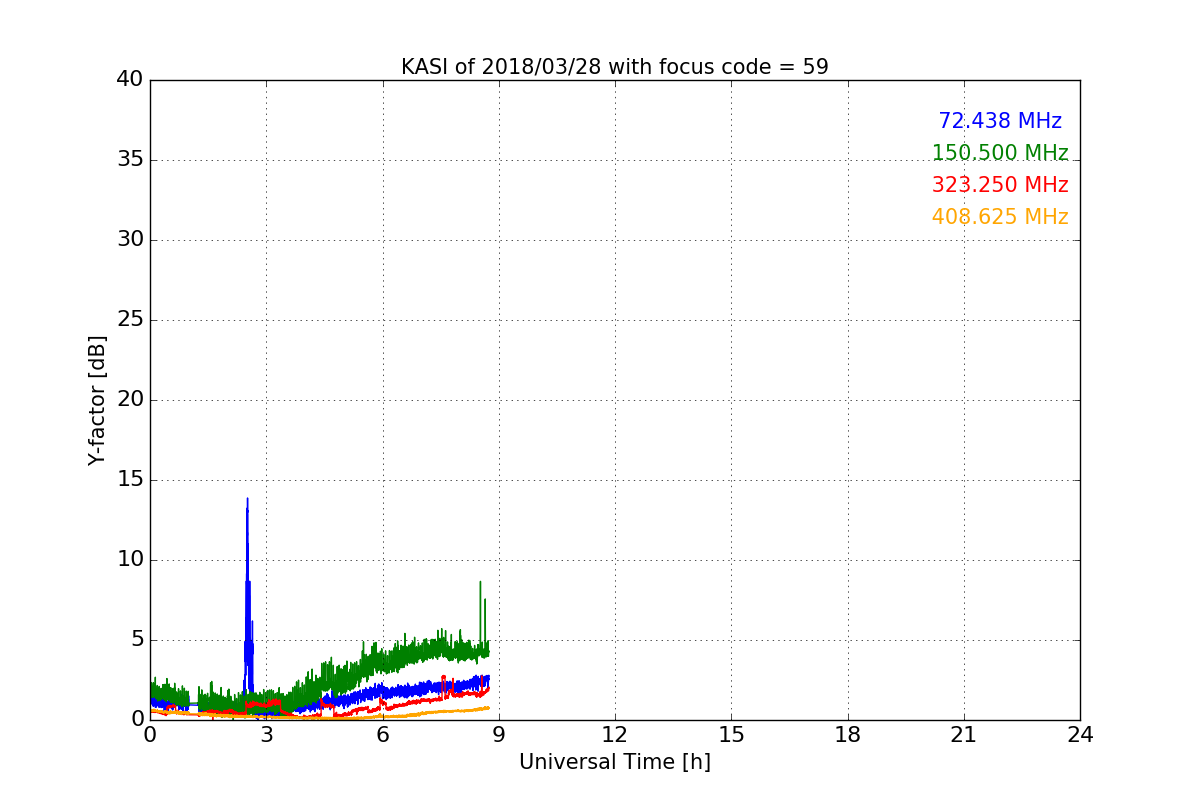
Task: Click the x-axis tick label 6
Action: point(382,735)
